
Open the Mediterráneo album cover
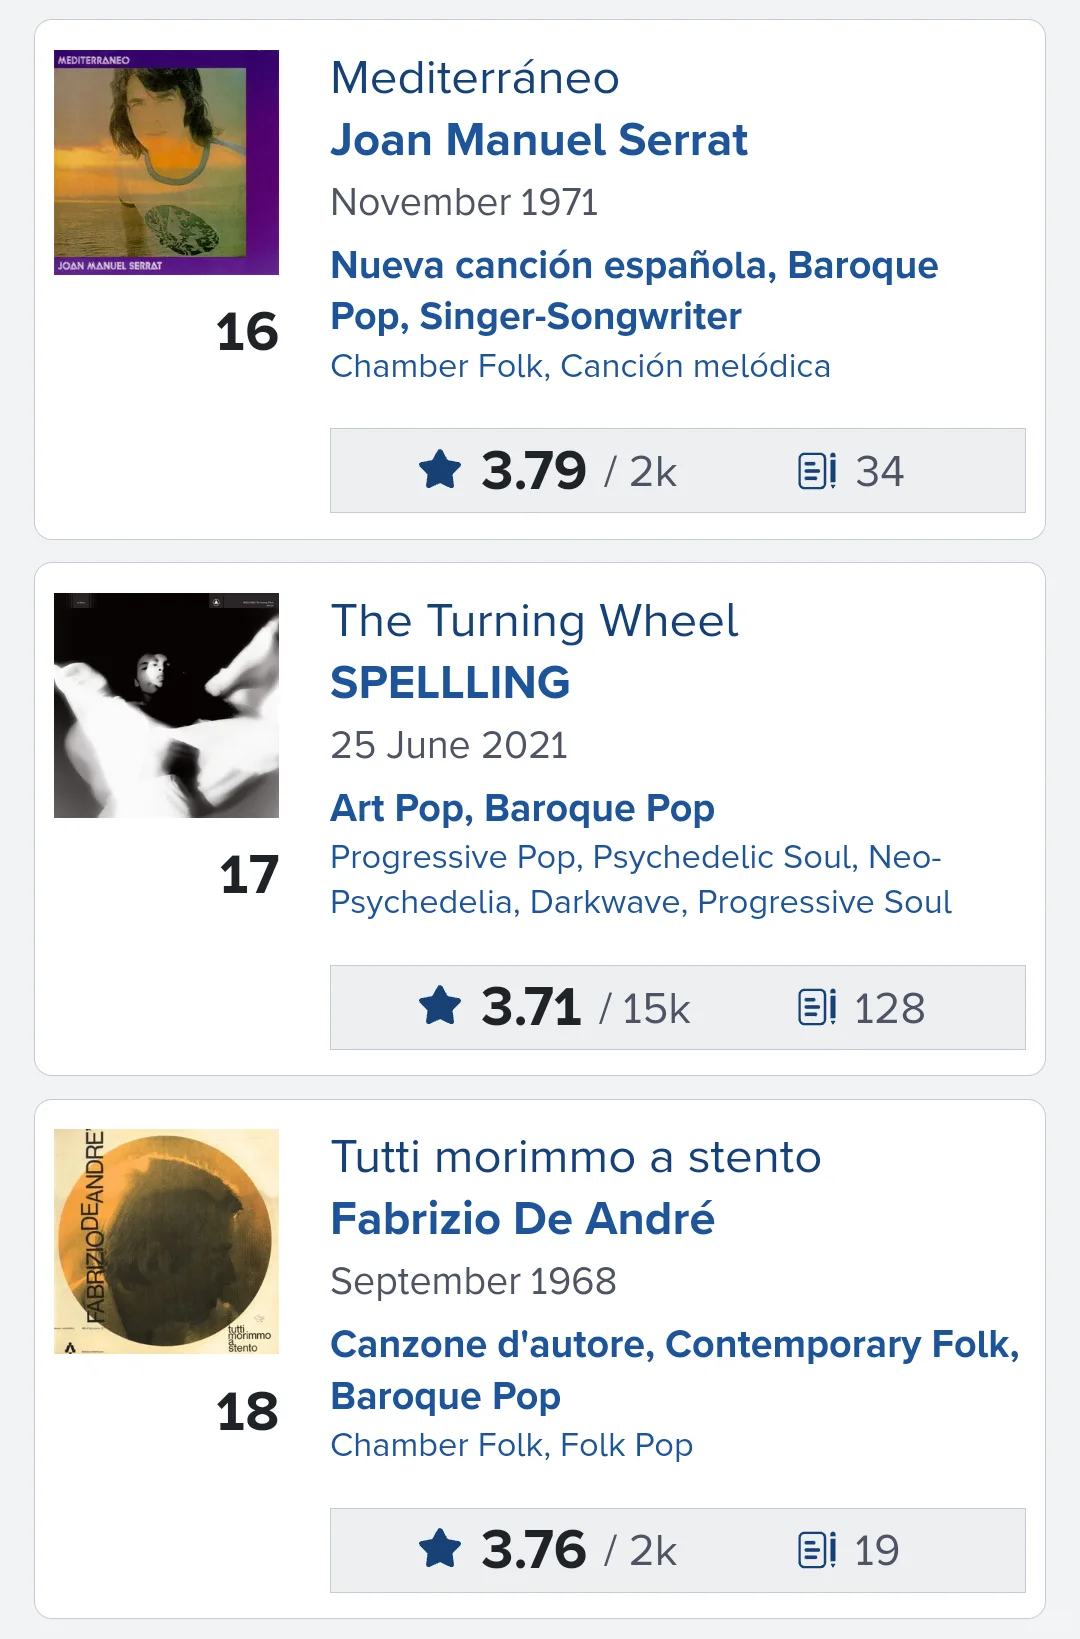coord(166,162)
